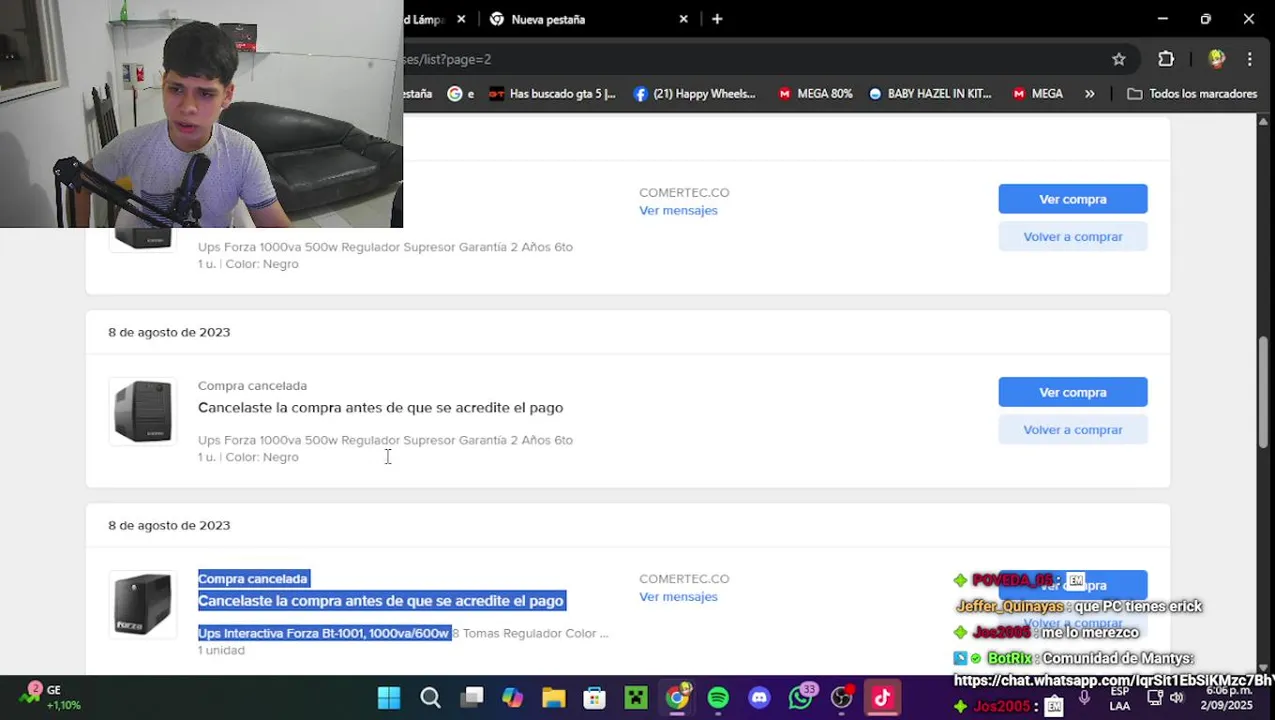Open the network icon in system tray
This screenshot has height=720, width=1275.
1155,698
